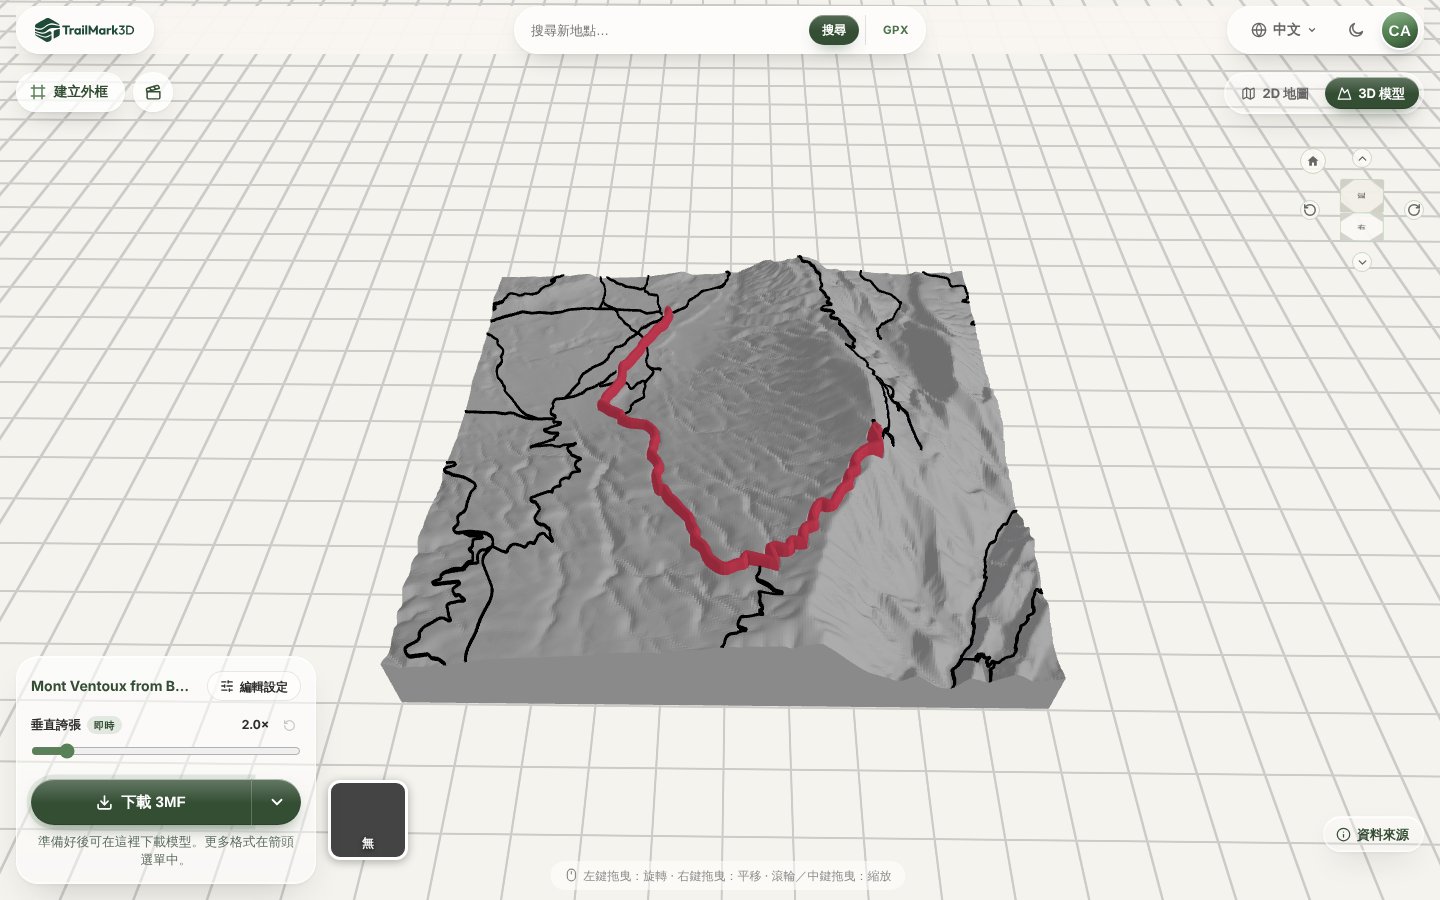Click the top face of the view cube
This screenshot has height=900, width=1440.
(1362, 195)
